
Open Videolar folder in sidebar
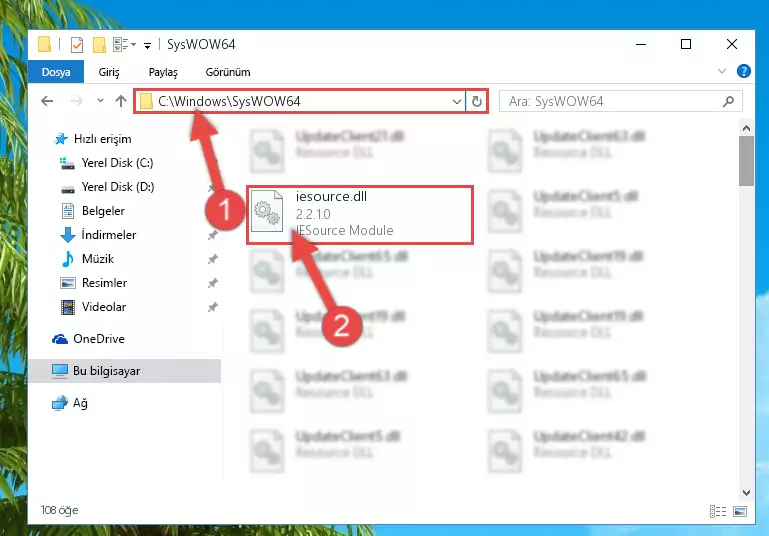point(103,307)
